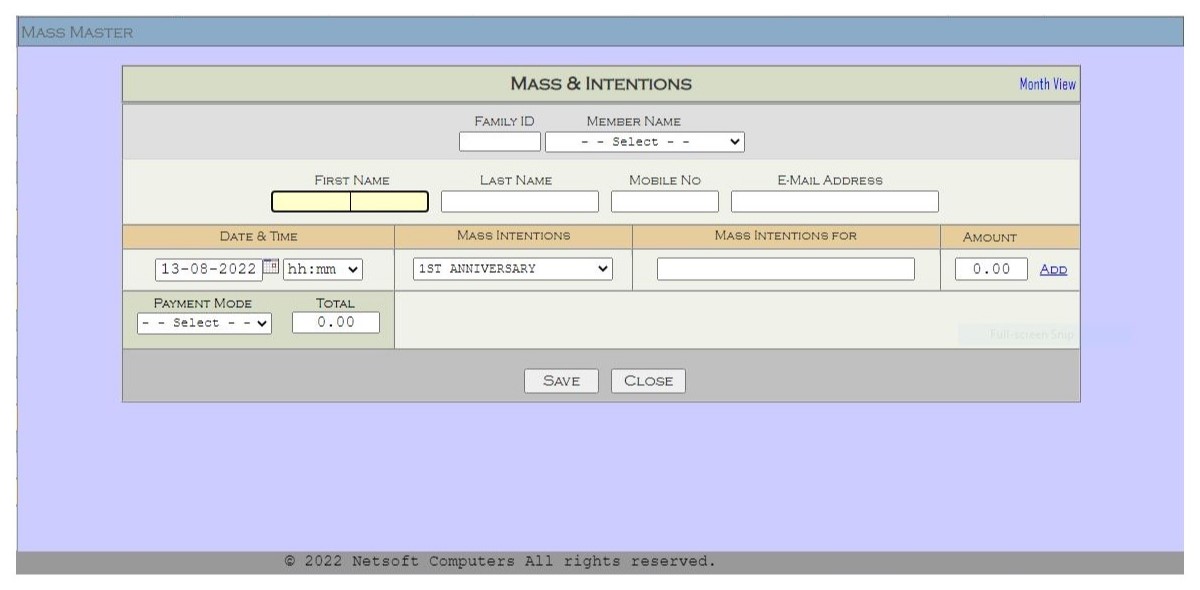
Task: Open the calendar date picker icon
Action: pos(271,267)
